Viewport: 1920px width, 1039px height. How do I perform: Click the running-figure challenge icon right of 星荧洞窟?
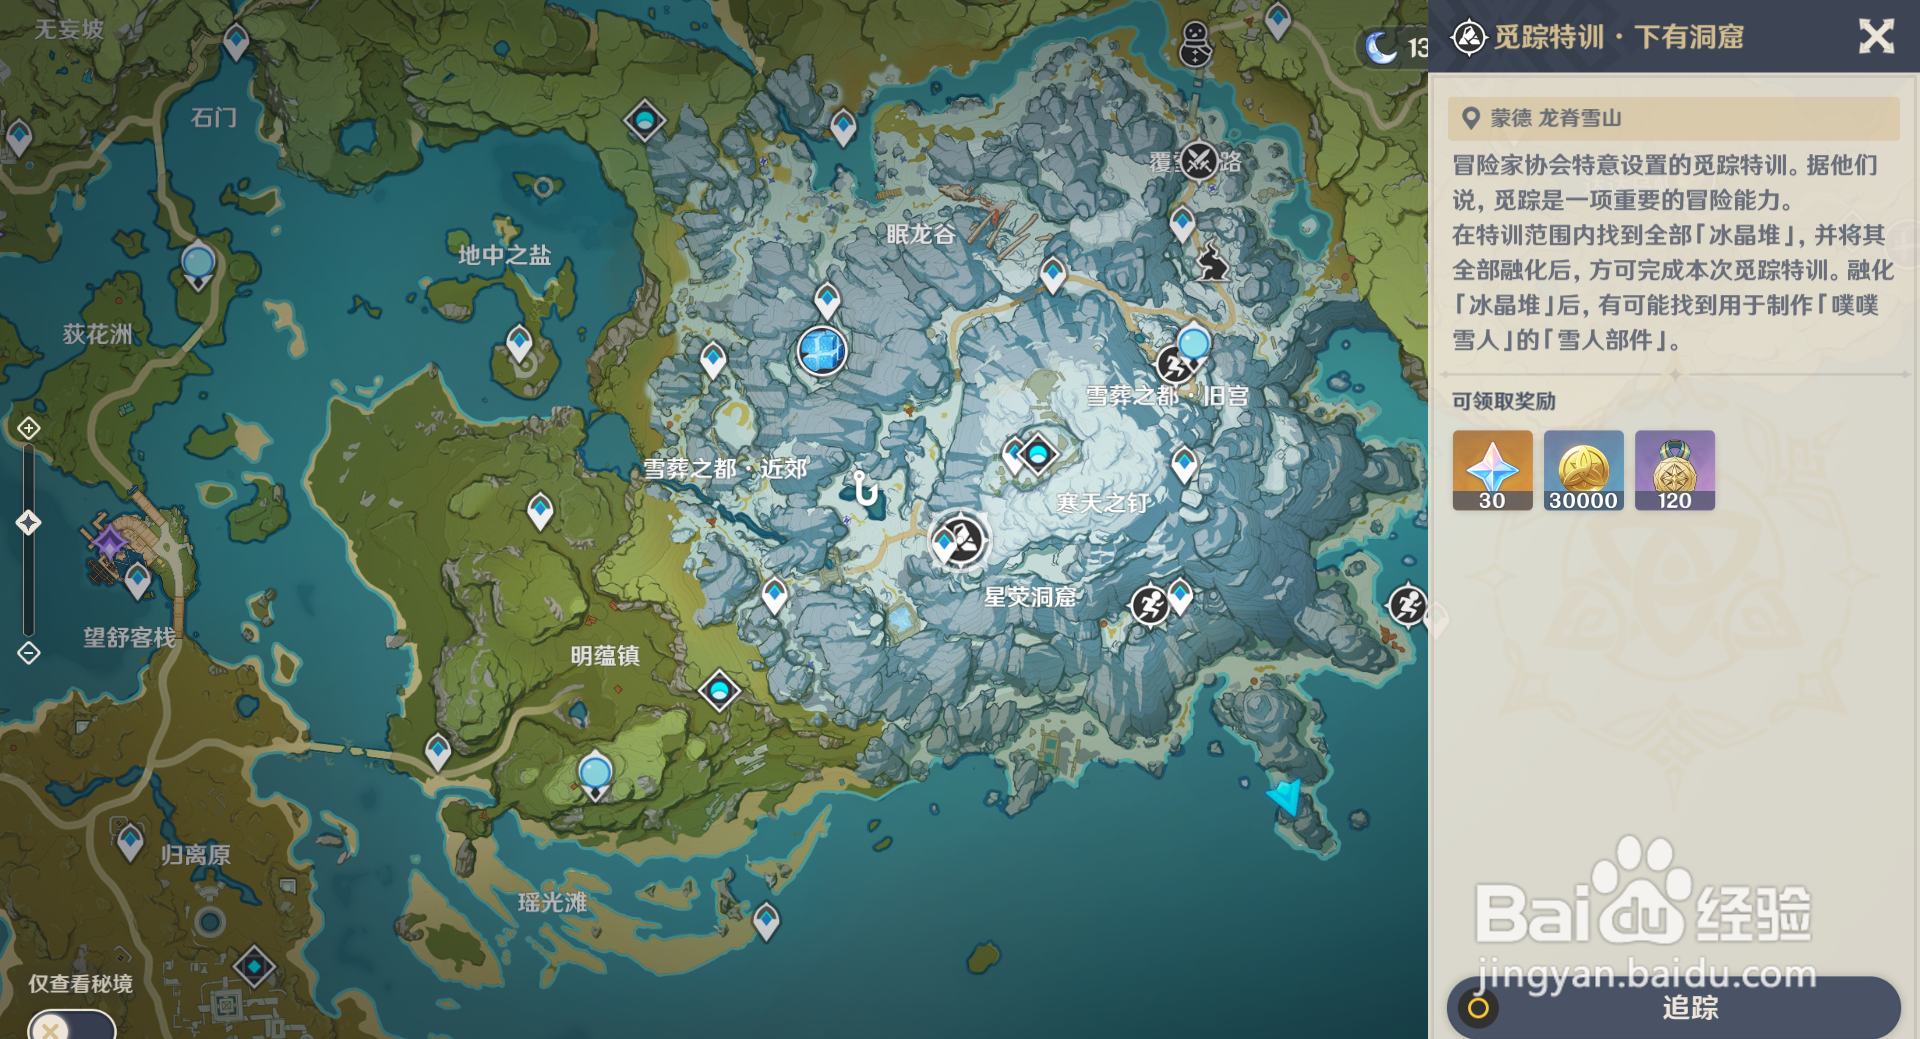tap(1149, 605)
